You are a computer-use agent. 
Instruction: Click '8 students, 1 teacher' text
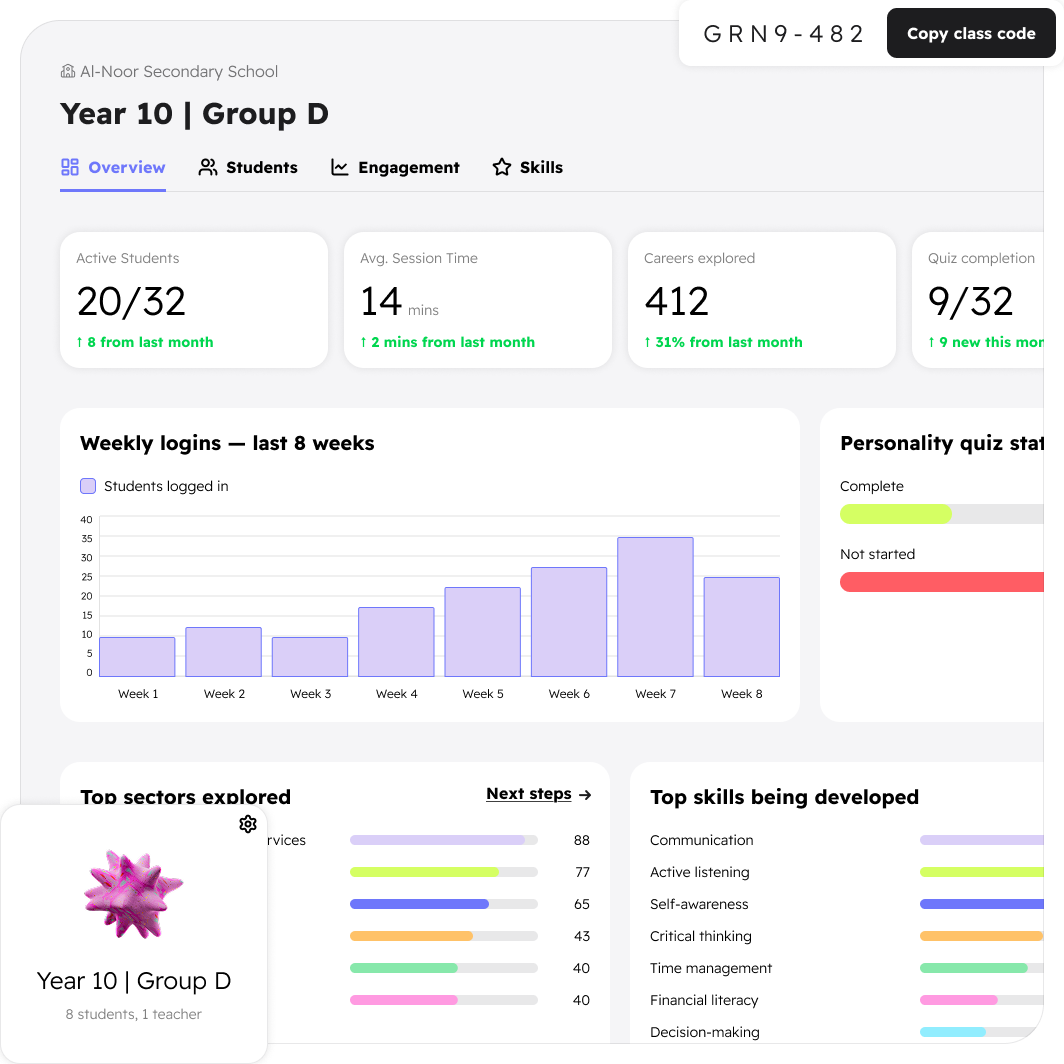coord(134,1014)
